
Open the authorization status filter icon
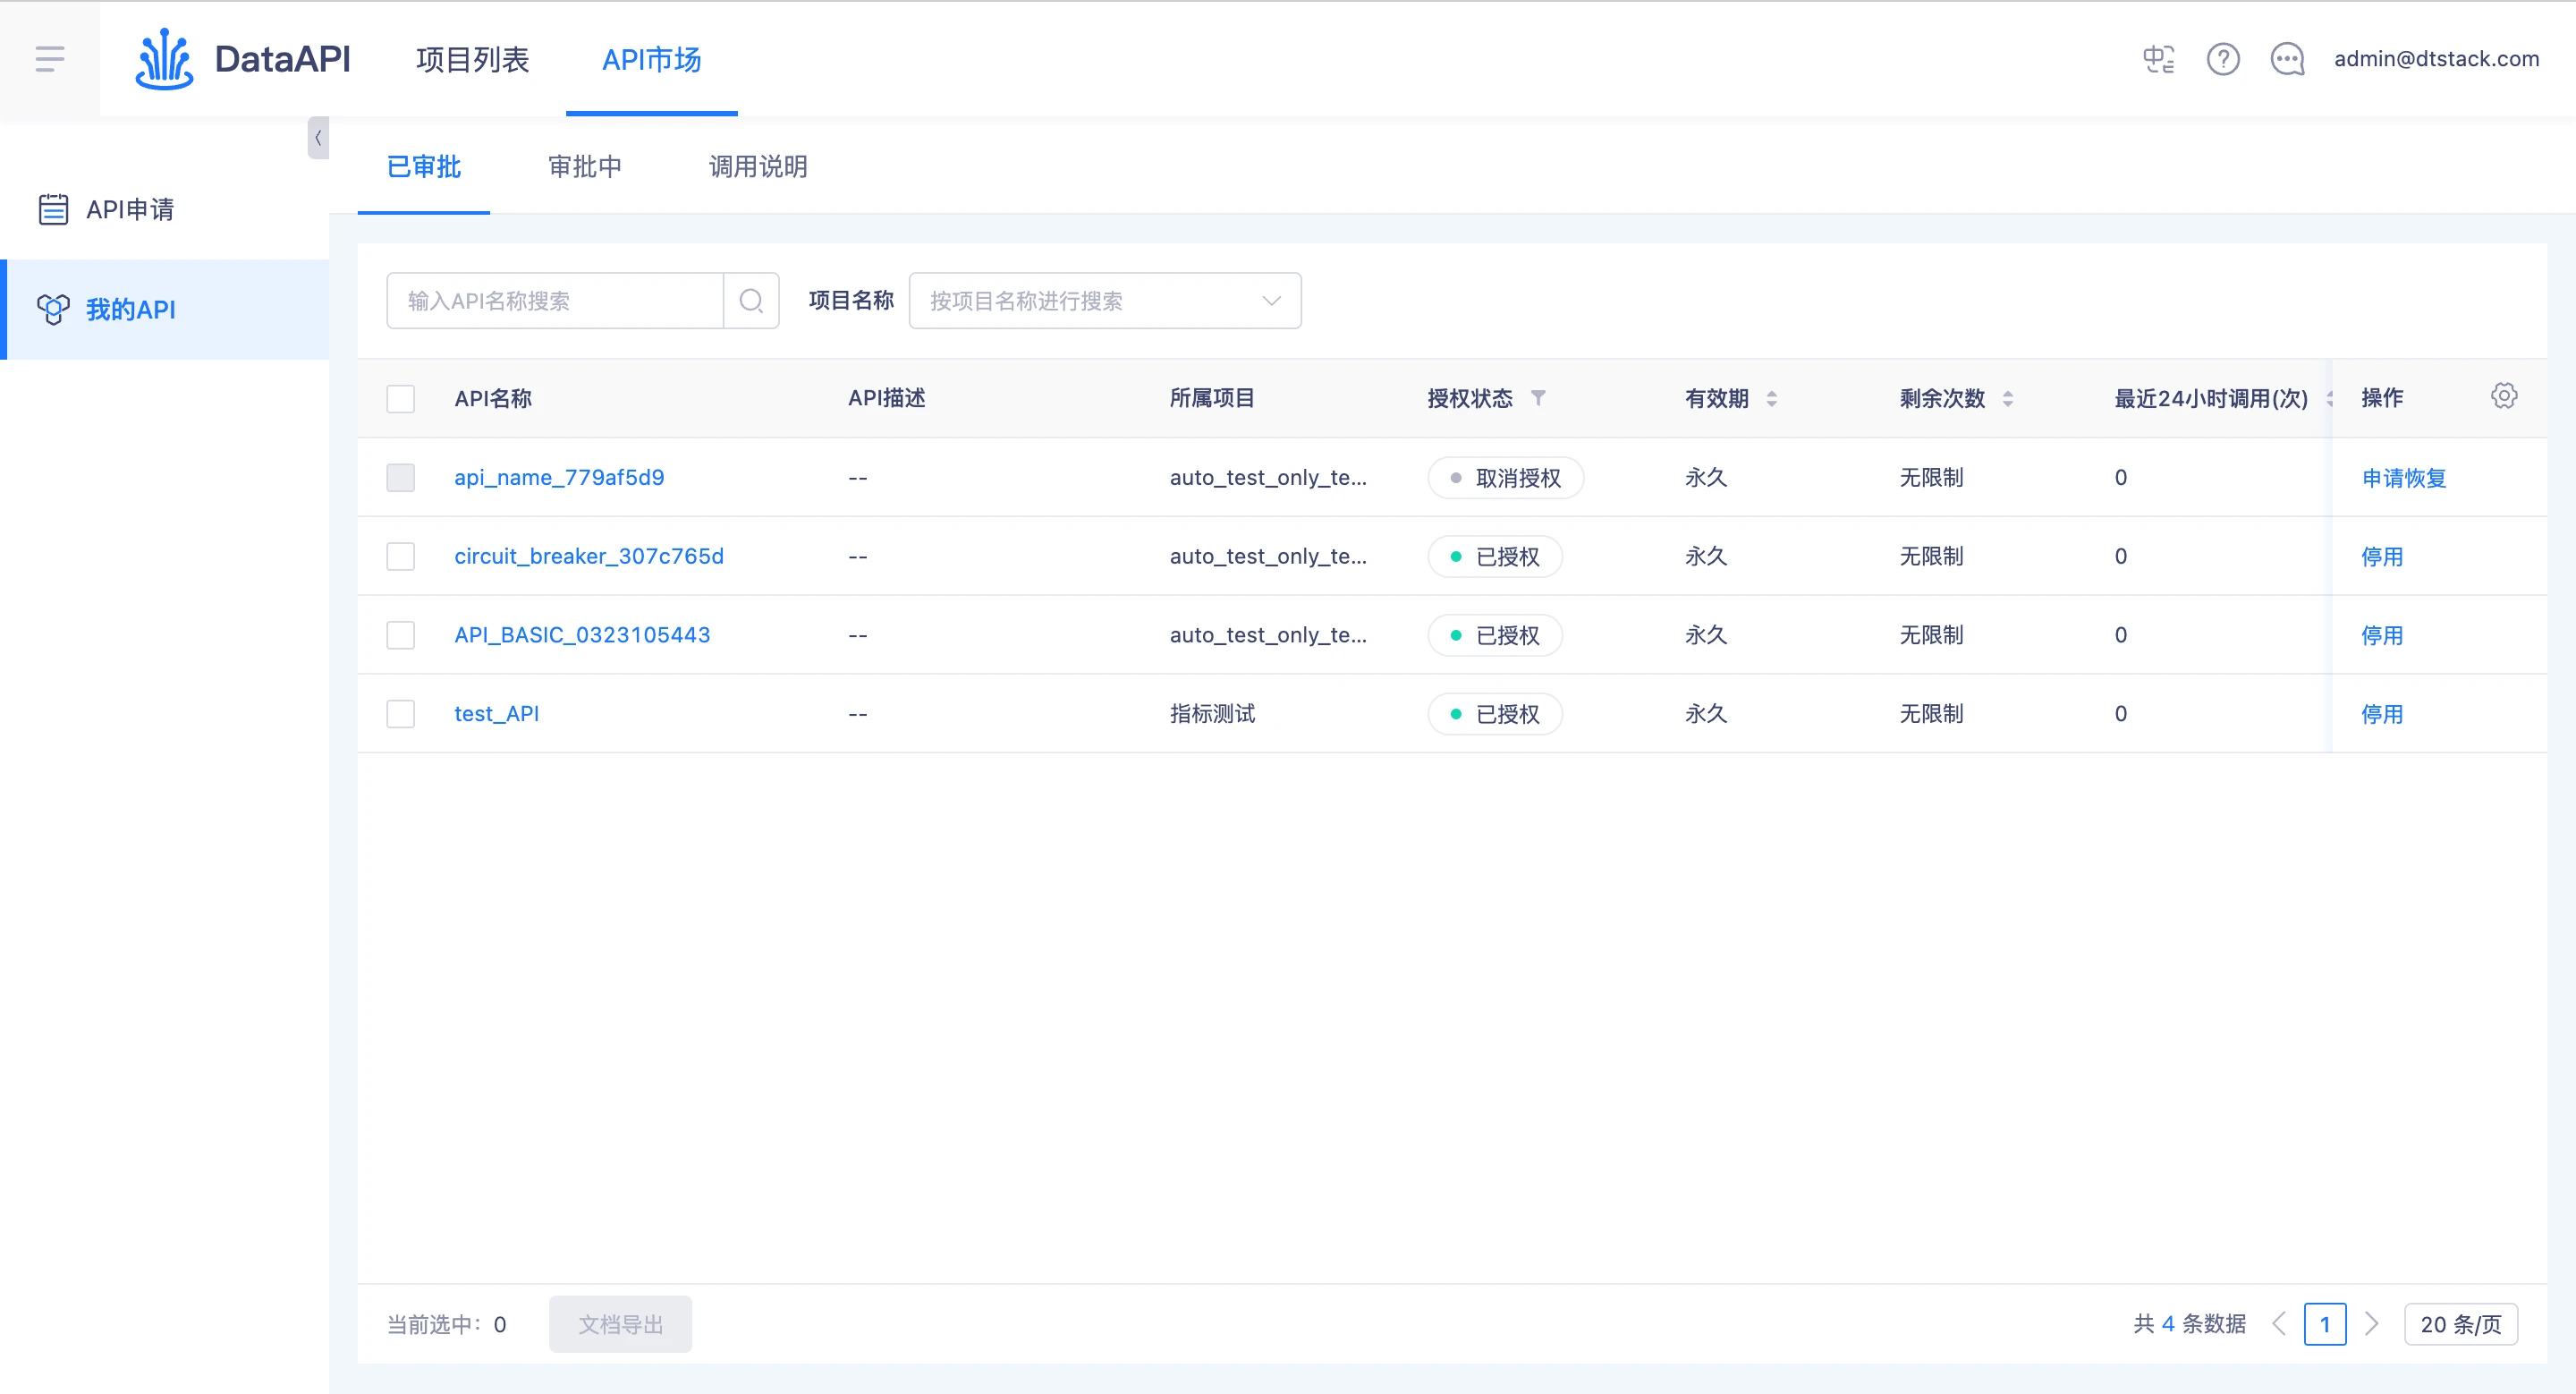1538,398
